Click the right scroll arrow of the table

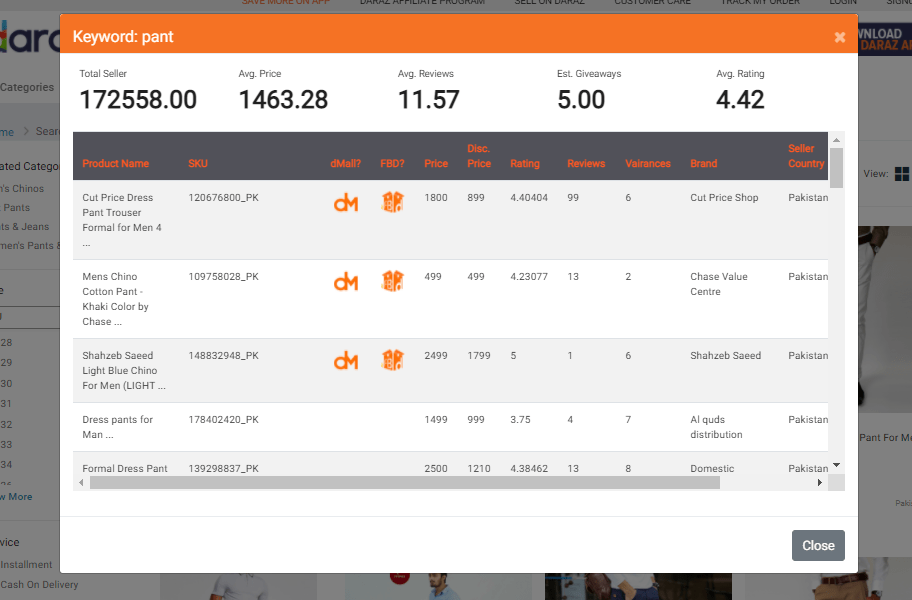pos(819,482)
